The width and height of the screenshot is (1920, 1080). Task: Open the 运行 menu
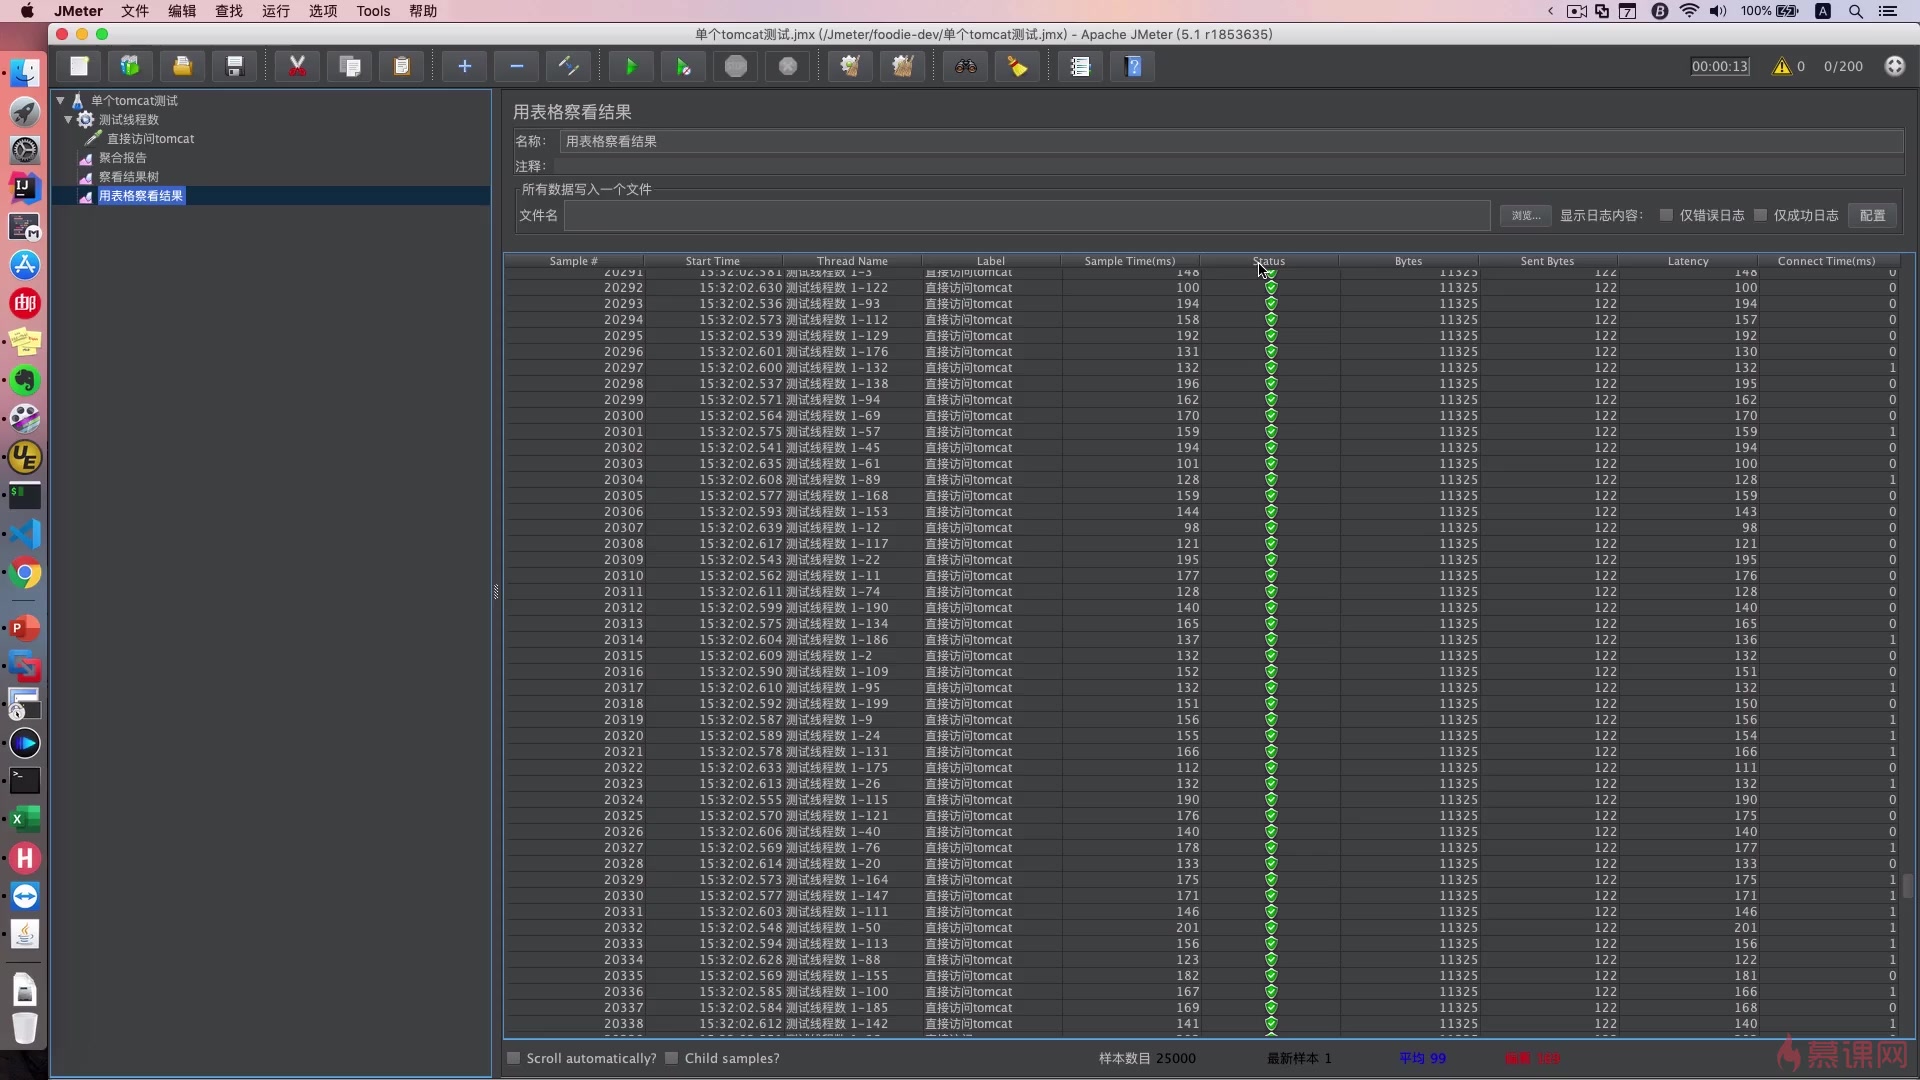[275, 11]
